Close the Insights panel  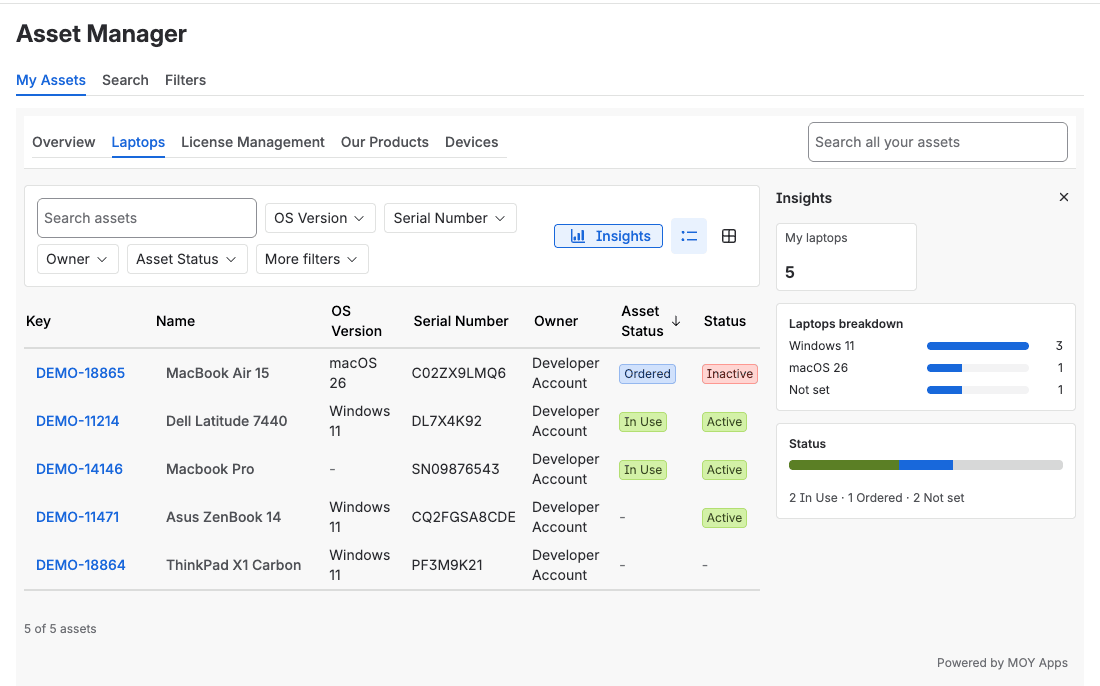pos(1064,198)
